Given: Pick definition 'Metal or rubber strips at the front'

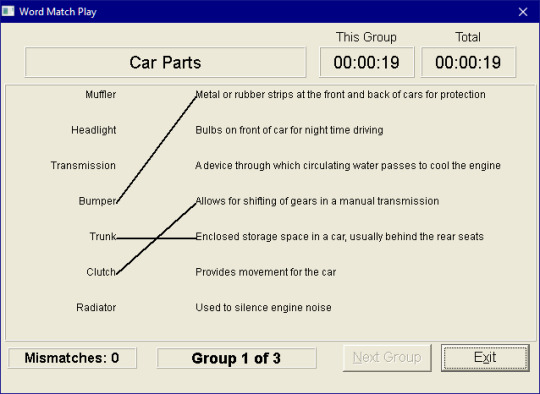Looking at the screenshot, I should pos(340,94).
